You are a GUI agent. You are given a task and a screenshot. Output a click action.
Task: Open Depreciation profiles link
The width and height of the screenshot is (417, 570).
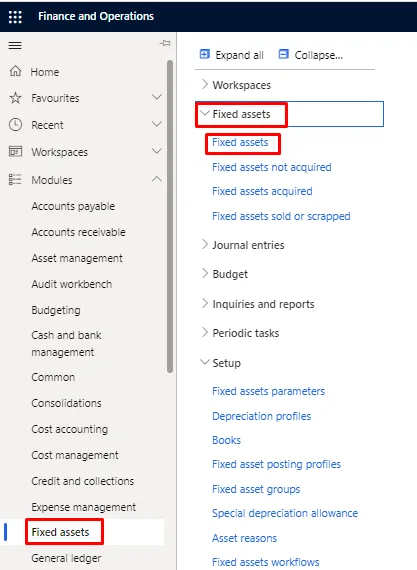[x=262, y=416]
